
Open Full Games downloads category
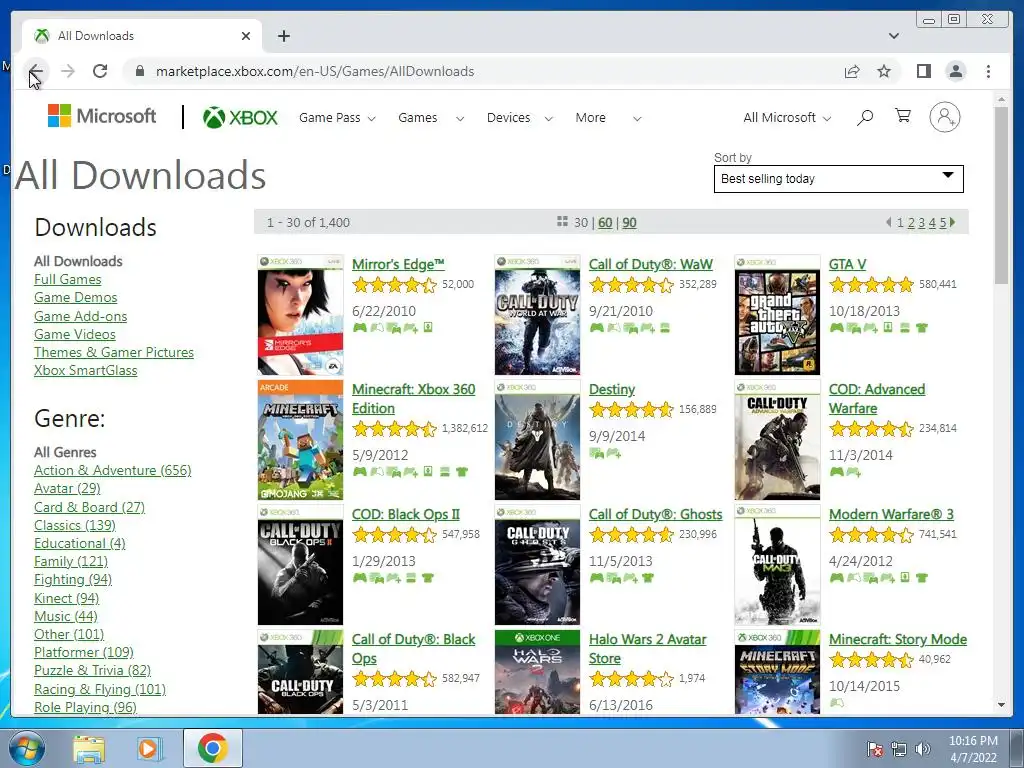point(67,280)
